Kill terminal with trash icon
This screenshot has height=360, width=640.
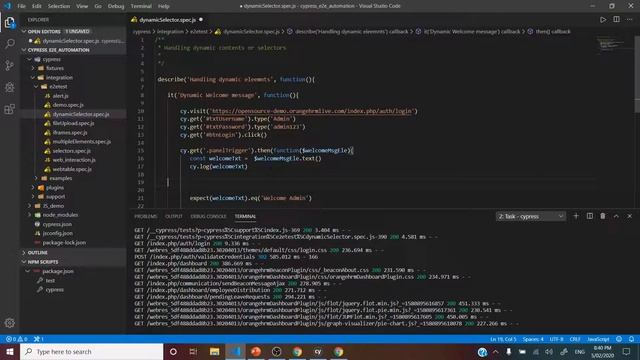603,216
